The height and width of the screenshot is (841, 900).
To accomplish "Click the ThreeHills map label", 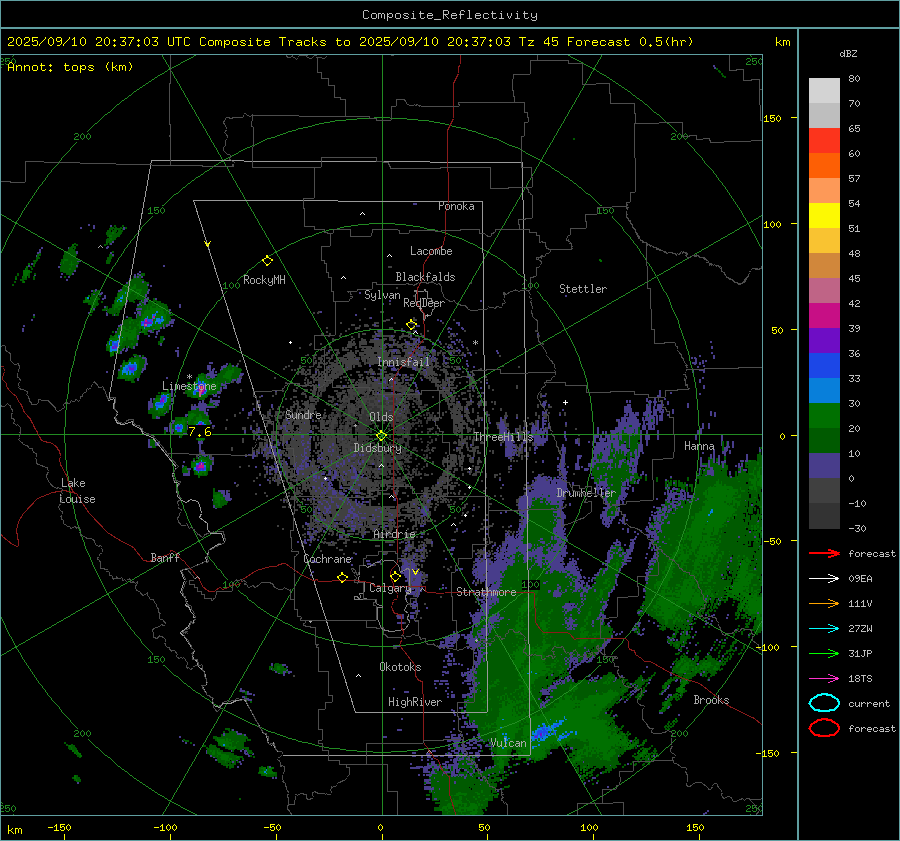I will click(503, 437).
